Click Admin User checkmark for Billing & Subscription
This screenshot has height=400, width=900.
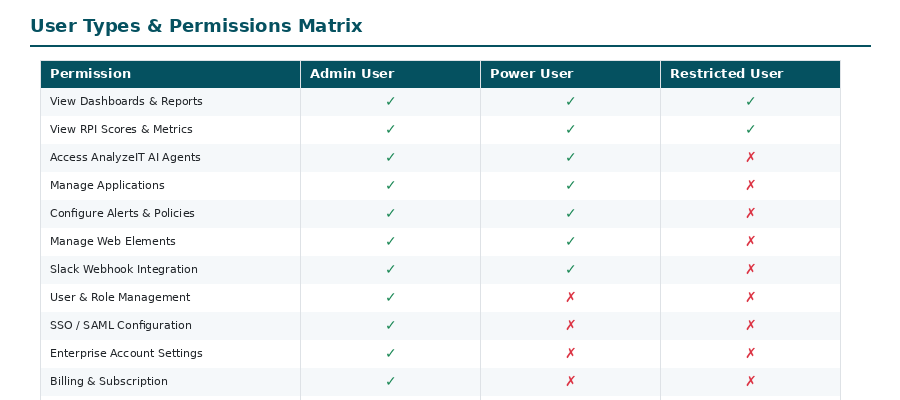[390, 381]
